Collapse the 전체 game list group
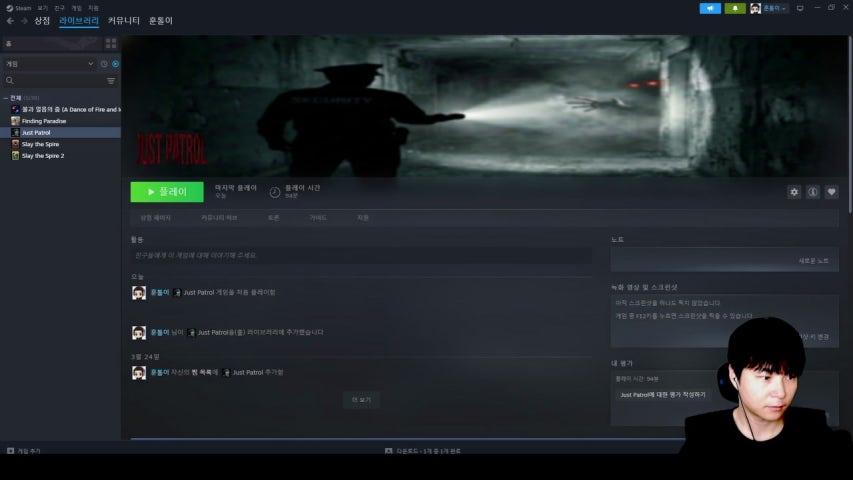The image size is (853, 480). point(5,98)
